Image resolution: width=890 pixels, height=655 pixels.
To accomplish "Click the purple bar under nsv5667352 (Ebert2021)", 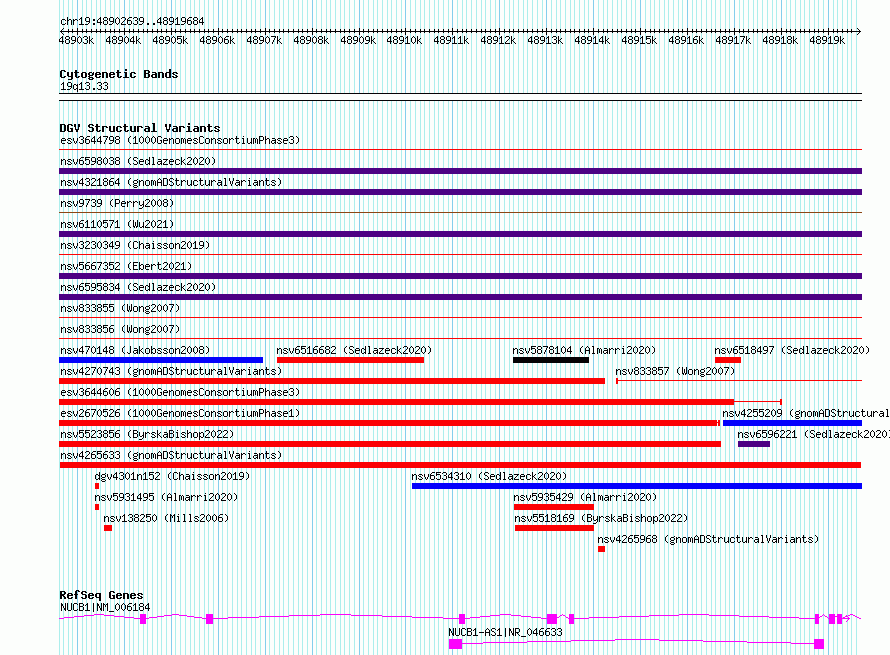I will pos(460,276).
